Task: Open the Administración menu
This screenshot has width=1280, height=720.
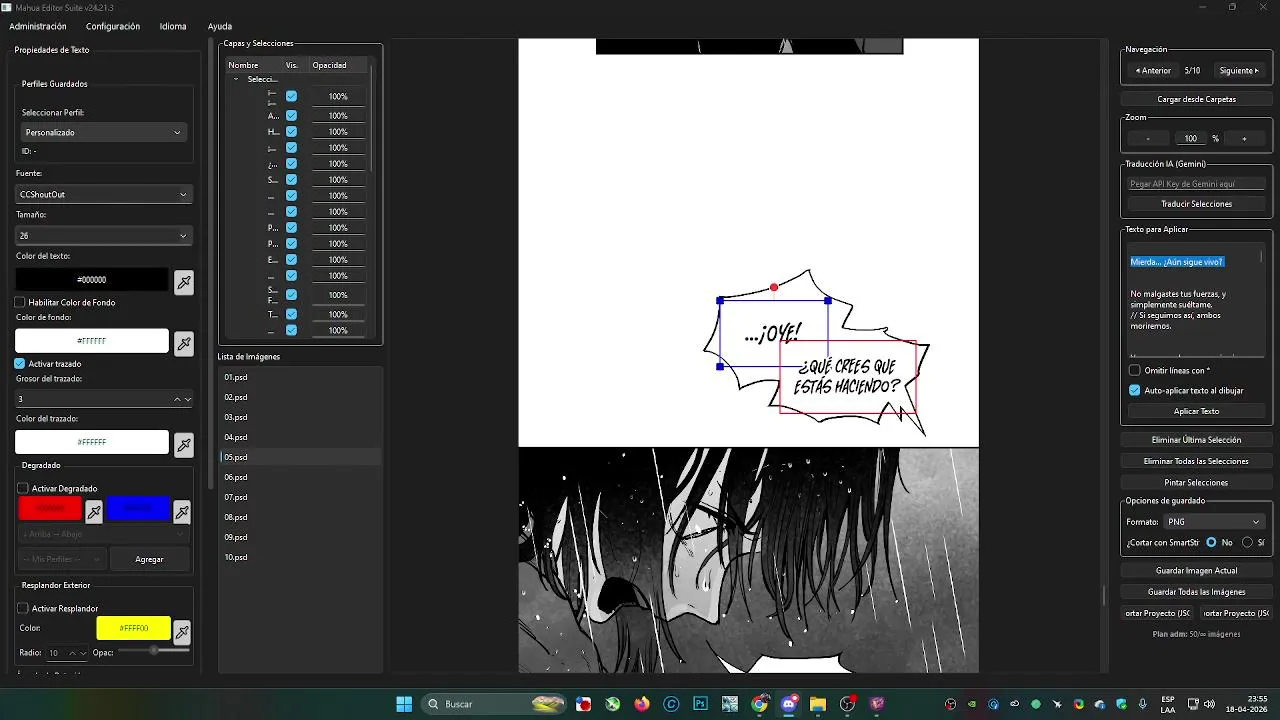Action: coord(38,26)
